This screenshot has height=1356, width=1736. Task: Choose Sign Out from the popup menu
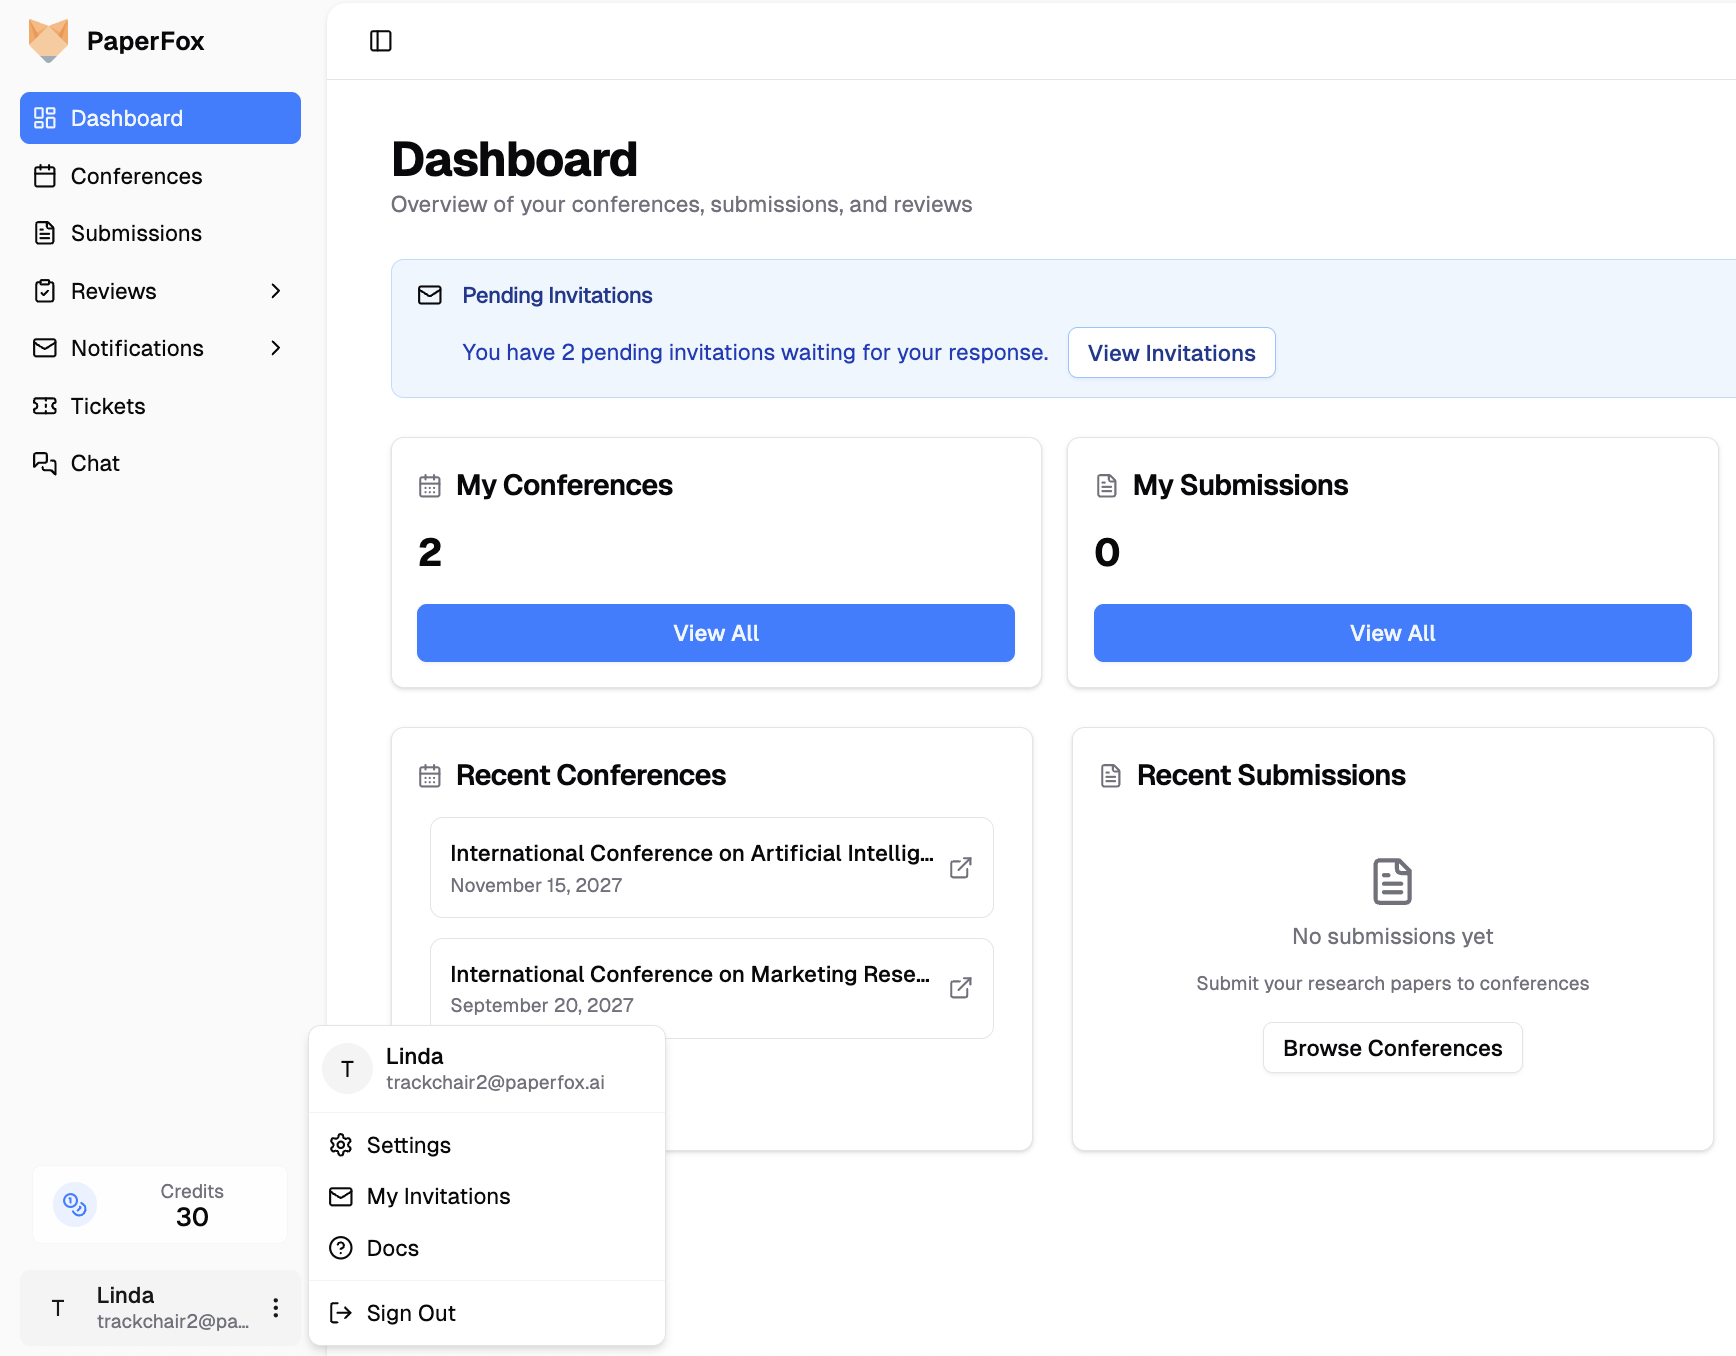pos(410,1313)
